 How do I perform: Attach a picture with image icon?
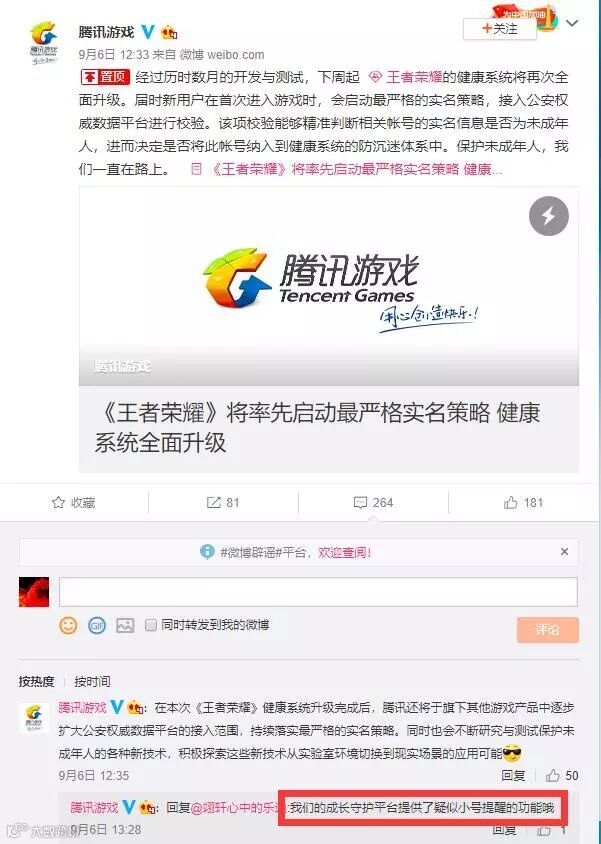pos(125,625)
